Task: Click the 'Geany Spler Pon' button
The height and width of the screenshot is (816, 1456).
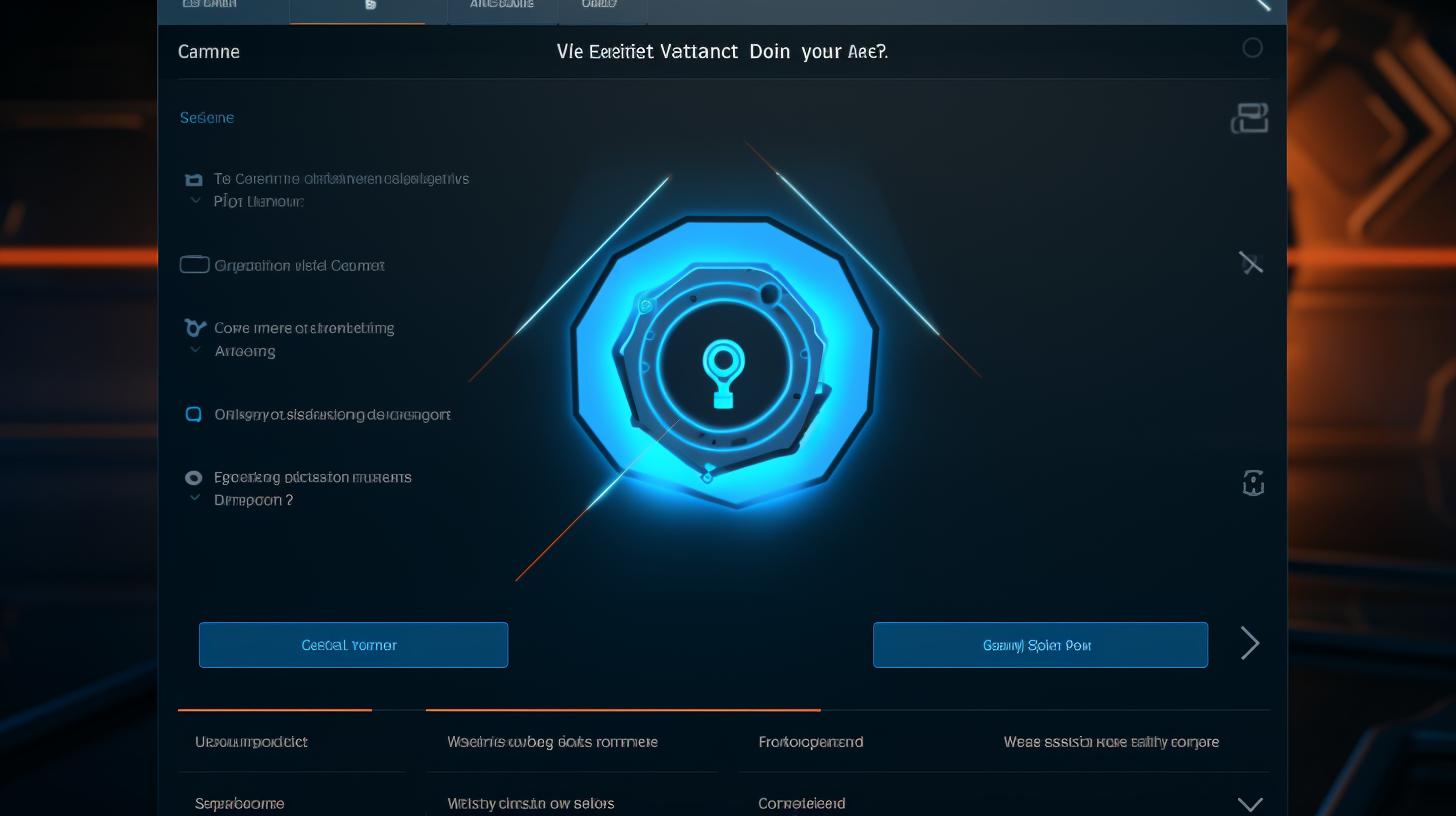Action: [x=1039, y=644]
